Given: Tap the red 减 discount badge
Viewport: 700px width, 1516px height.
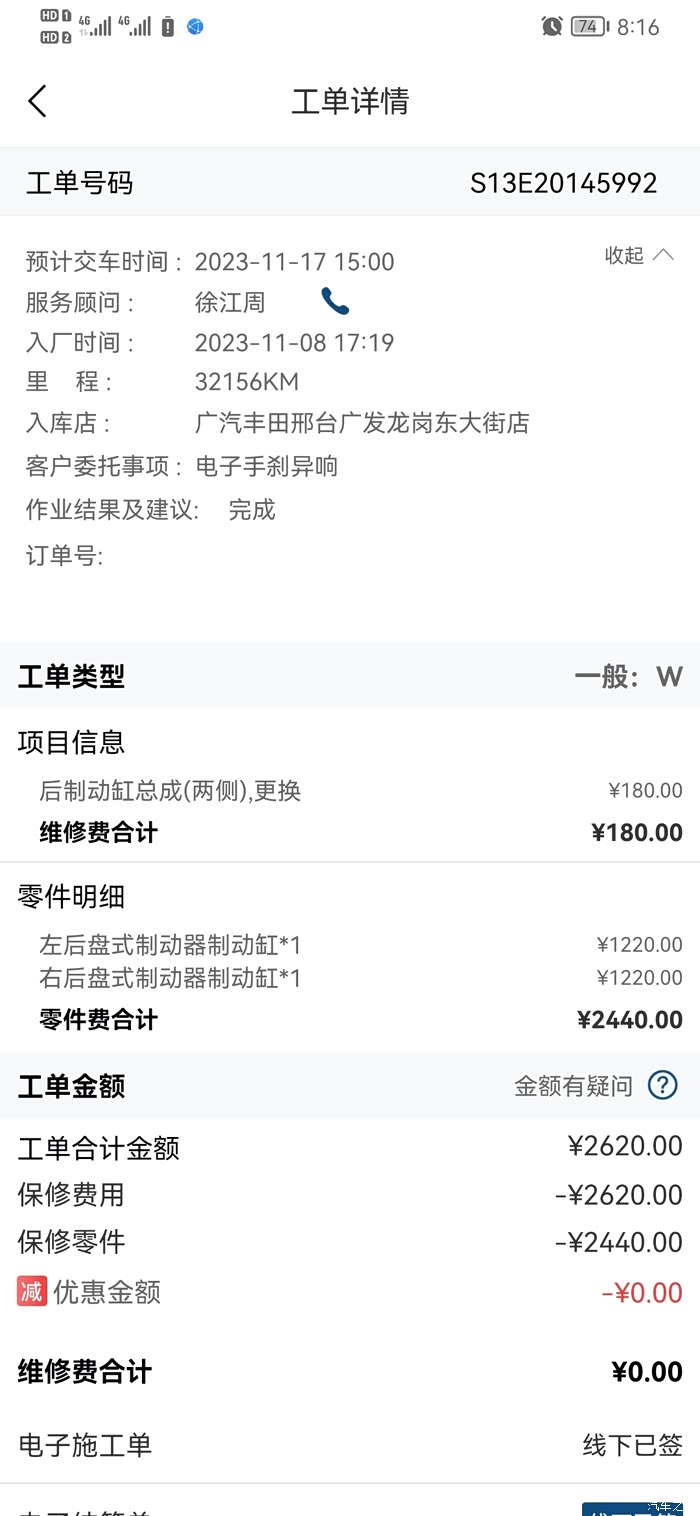Looking at the screenshot, I should [32, 1291].
